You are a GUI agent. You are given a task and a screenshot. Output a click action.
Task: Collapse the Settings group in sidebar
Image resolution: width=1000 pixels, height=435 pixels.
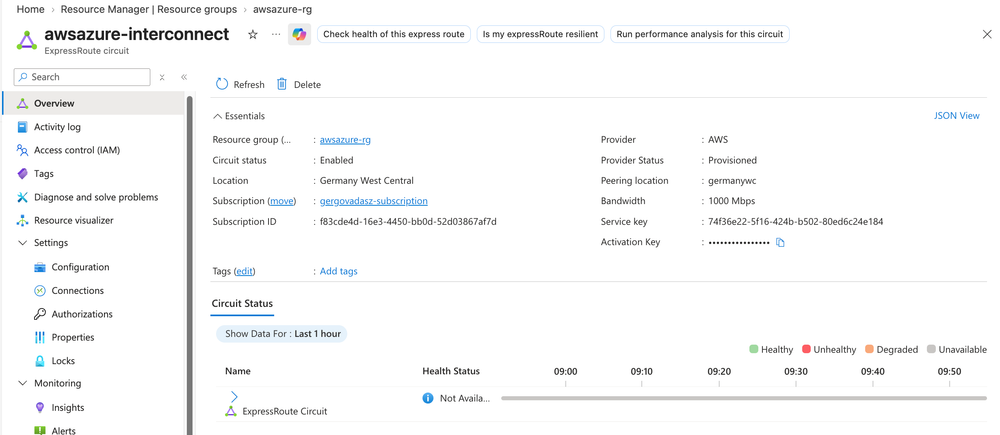coord(22,243)
